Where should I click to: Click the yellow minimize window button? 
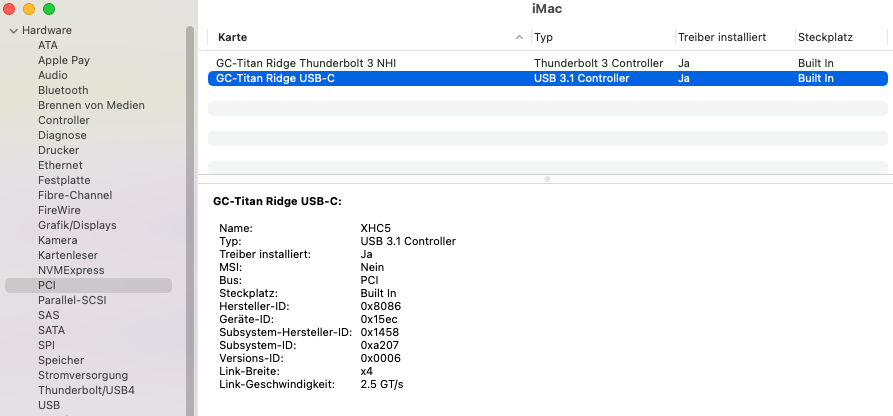pyautogui.click(x=29, y=9)
